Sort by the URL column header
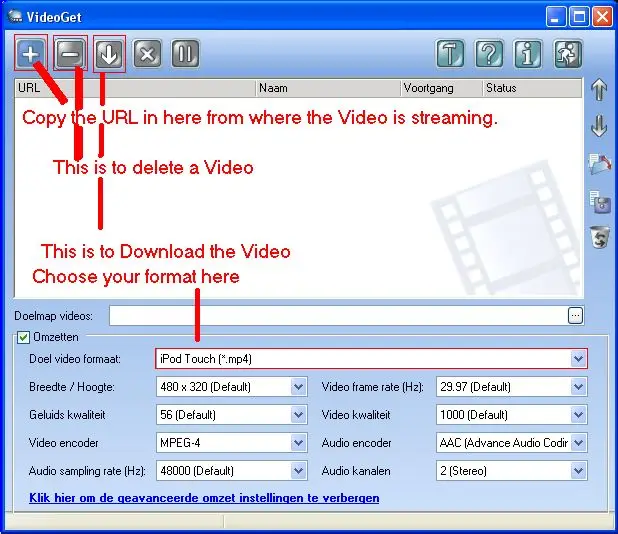 (x=135, y=88)
